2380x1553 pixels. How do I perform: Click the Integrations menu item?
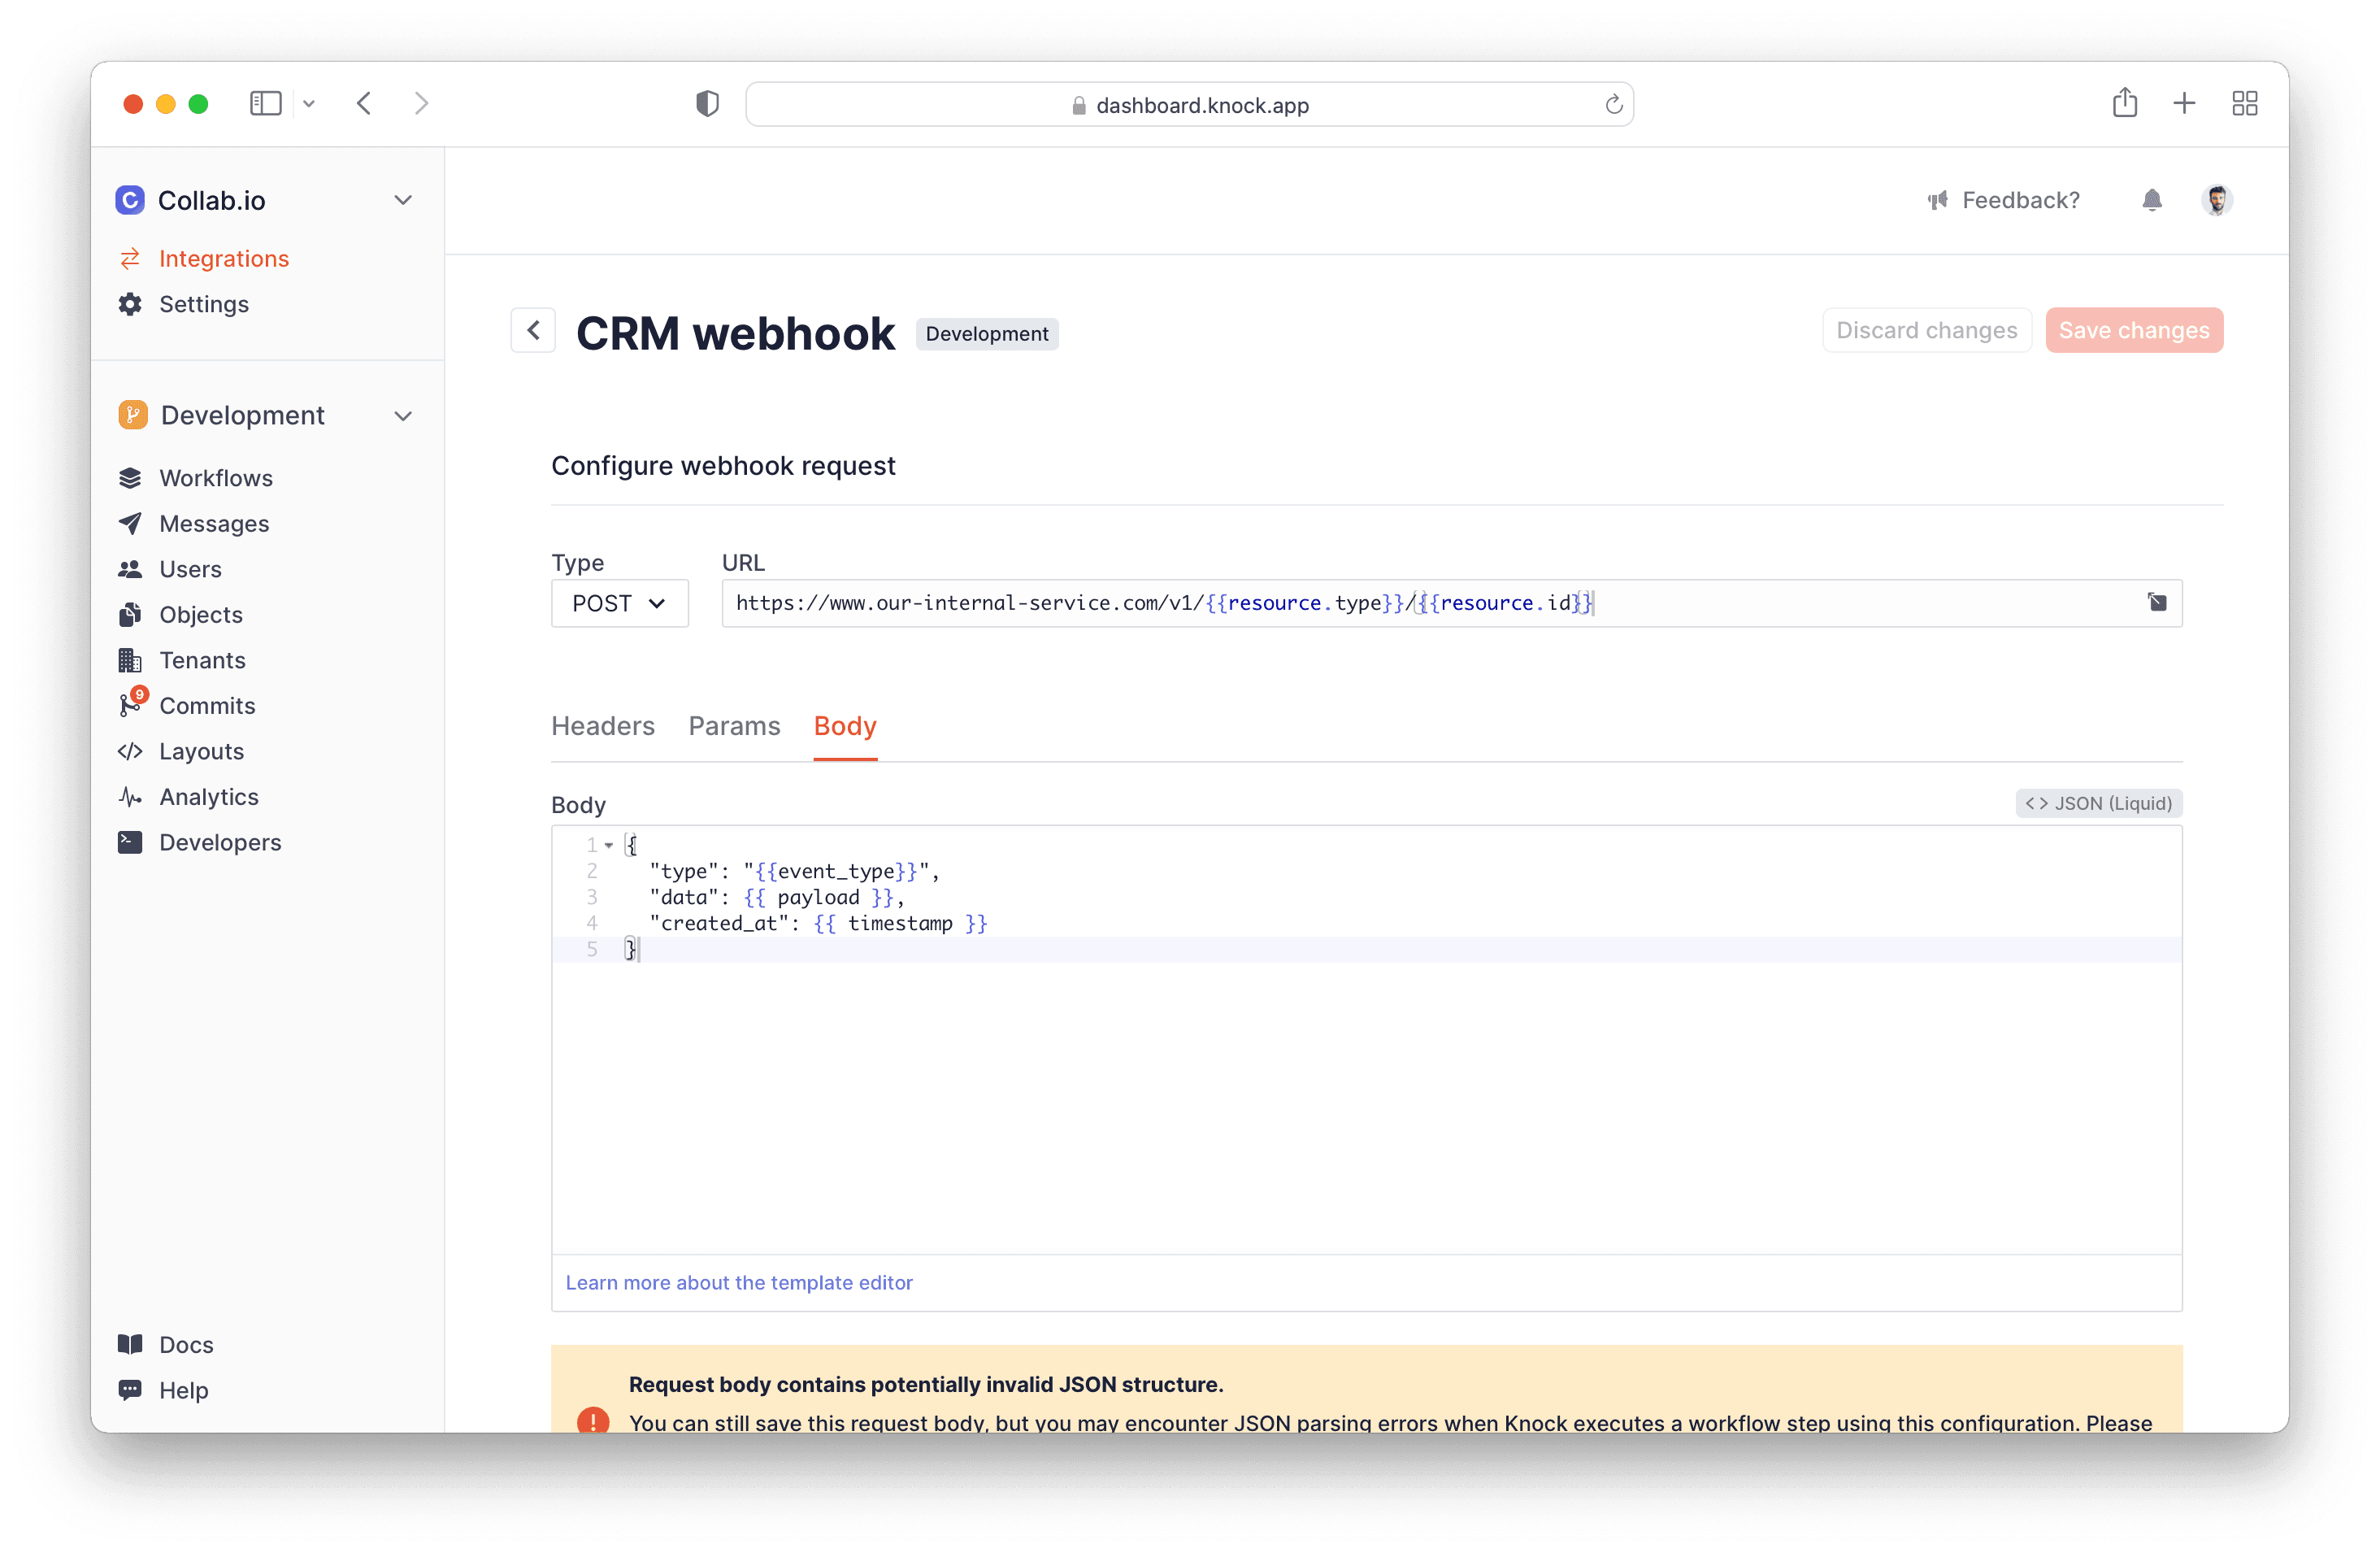point(224,257)
